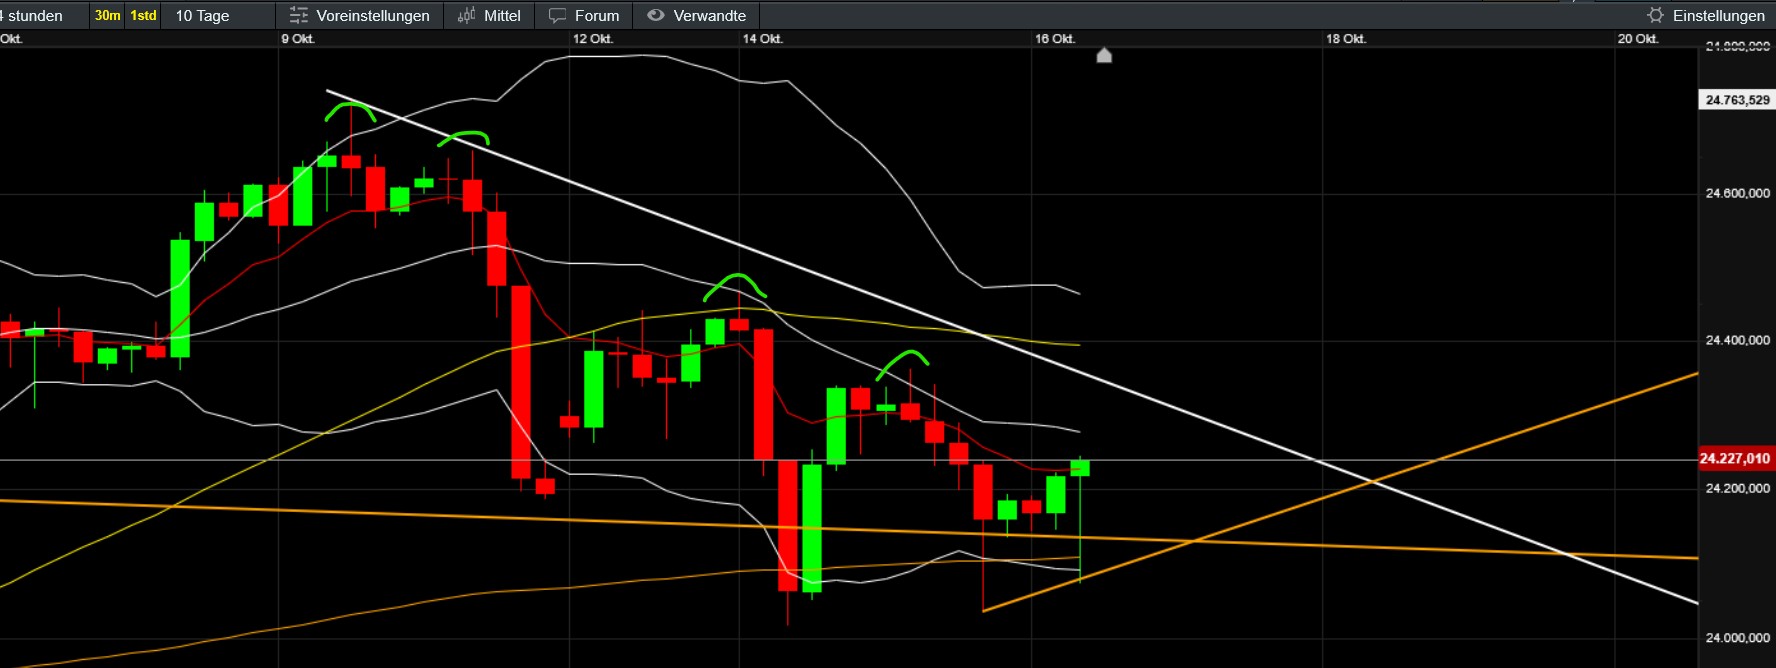Open Voreinstellungen presets menu
1776x668 pixels.
click(x=359, y=15)
